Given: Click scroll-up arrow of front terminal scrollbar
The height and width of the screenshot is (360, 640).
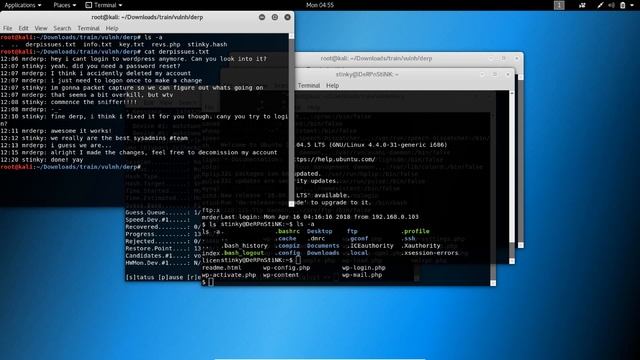Looking at the screenshot, I should pos(291,36).
